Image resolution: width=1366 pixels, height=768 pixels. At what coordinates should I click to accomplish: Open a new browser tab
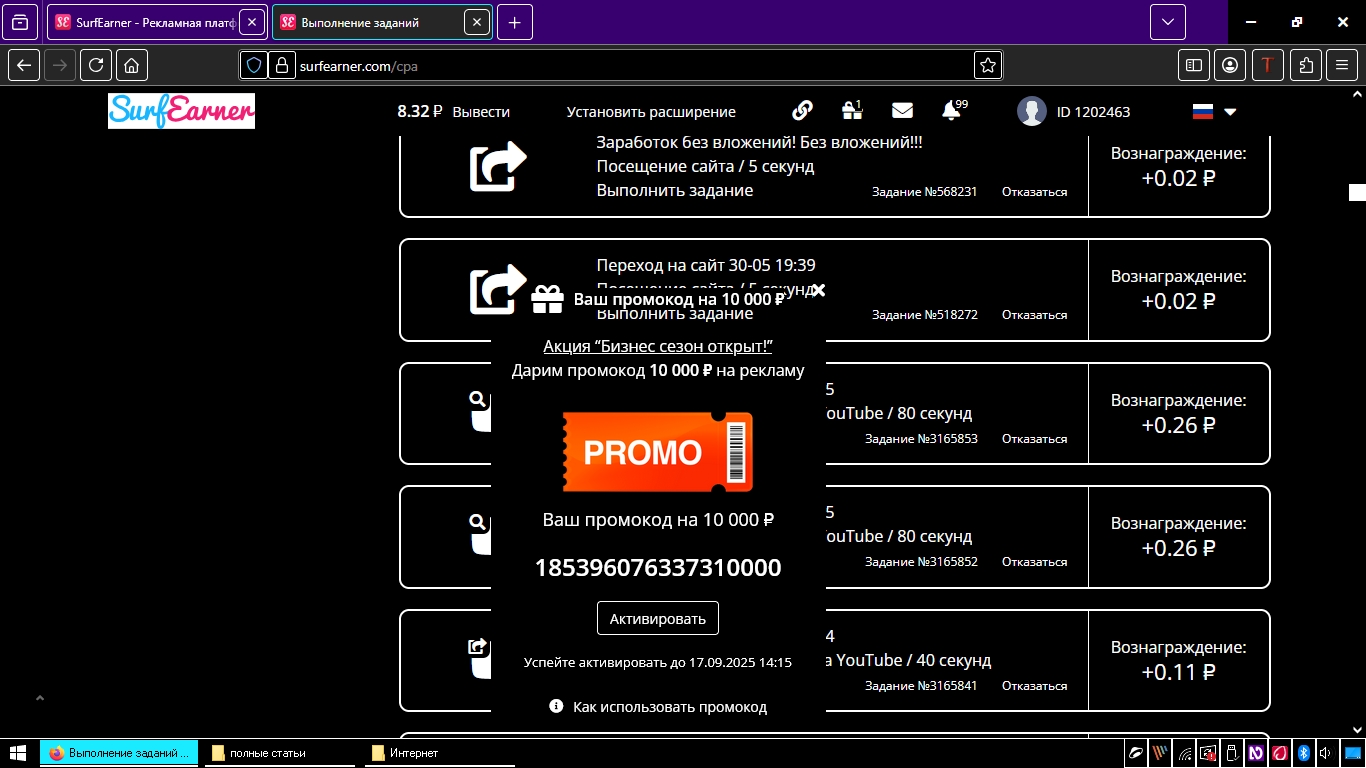pos(514,22)
